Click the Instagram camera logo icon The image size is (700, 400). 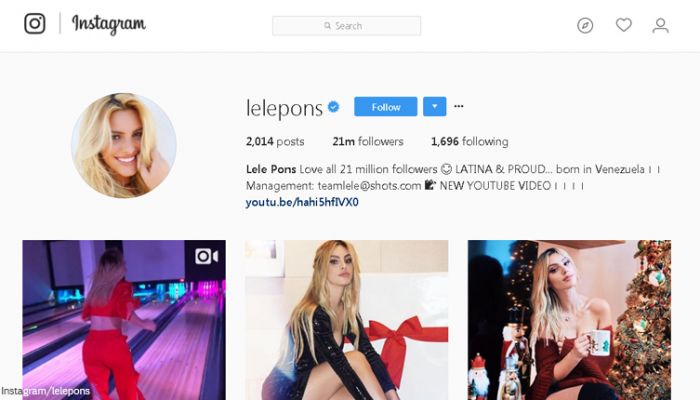point(35,24)
